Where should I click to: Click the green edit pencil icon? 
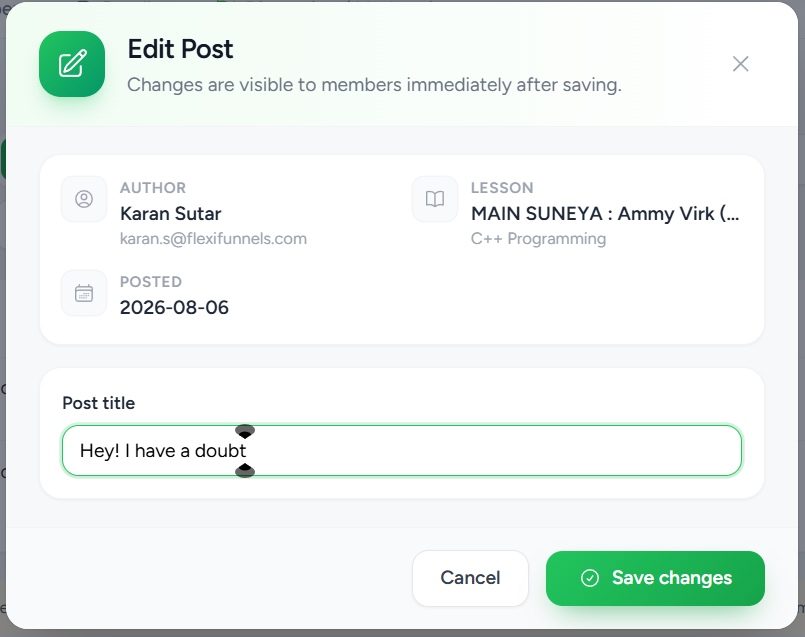click(72, 64)
